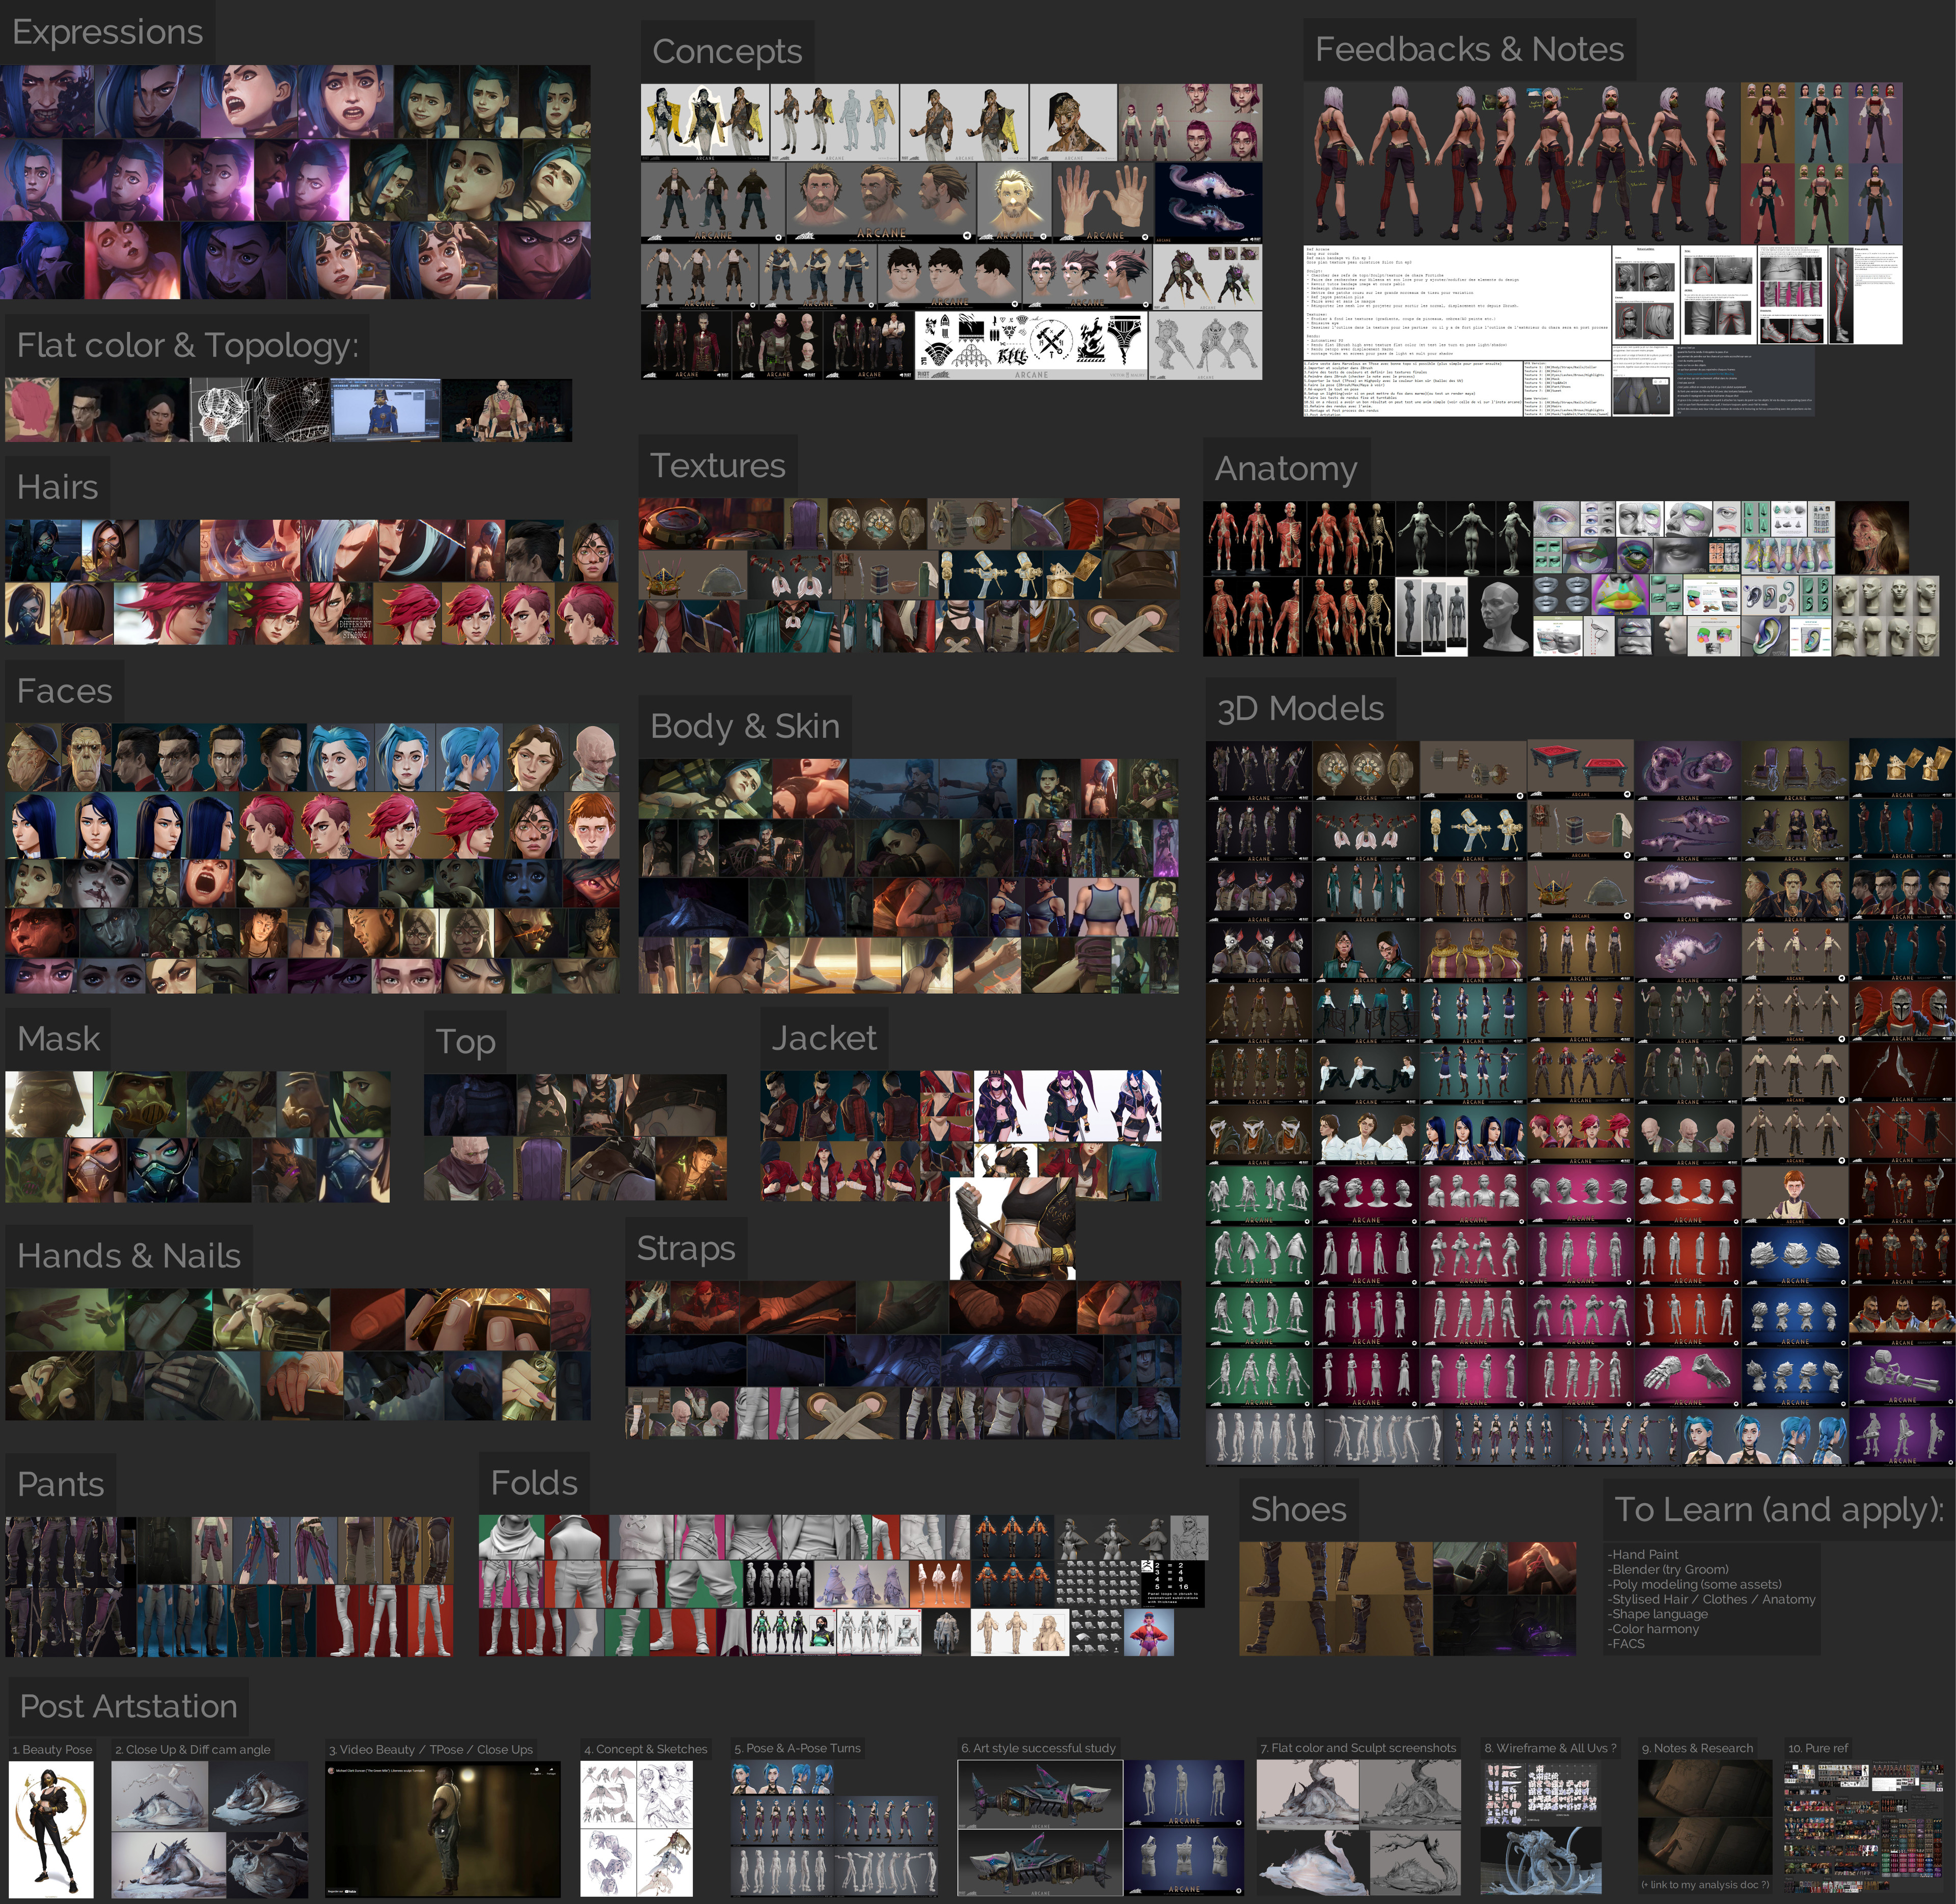Click the black-and-white symbols sheet in Concepts

(1031, 345)
